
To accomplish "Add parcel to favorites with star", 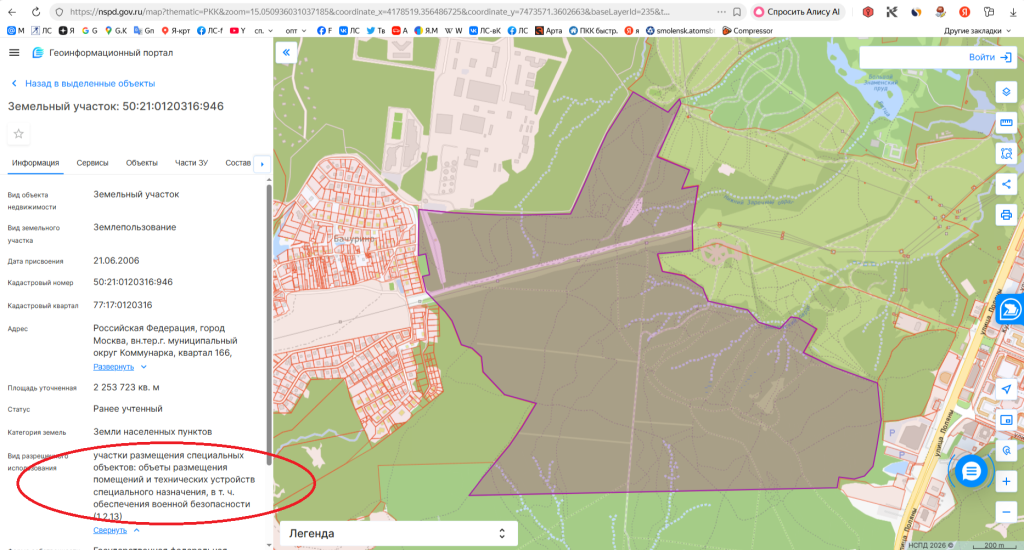I will coord(19,133).
